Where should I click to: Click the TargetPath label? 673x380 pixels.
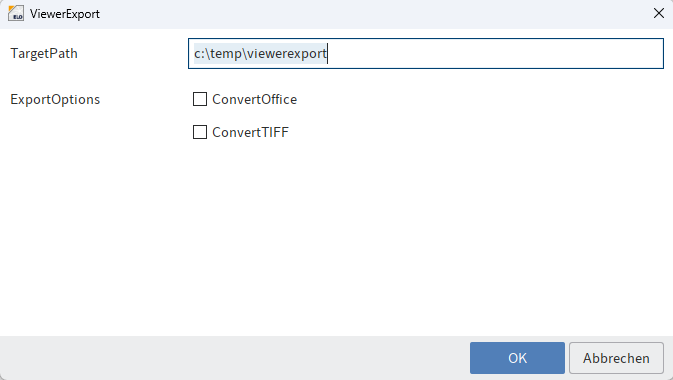[x=44, y=54]
